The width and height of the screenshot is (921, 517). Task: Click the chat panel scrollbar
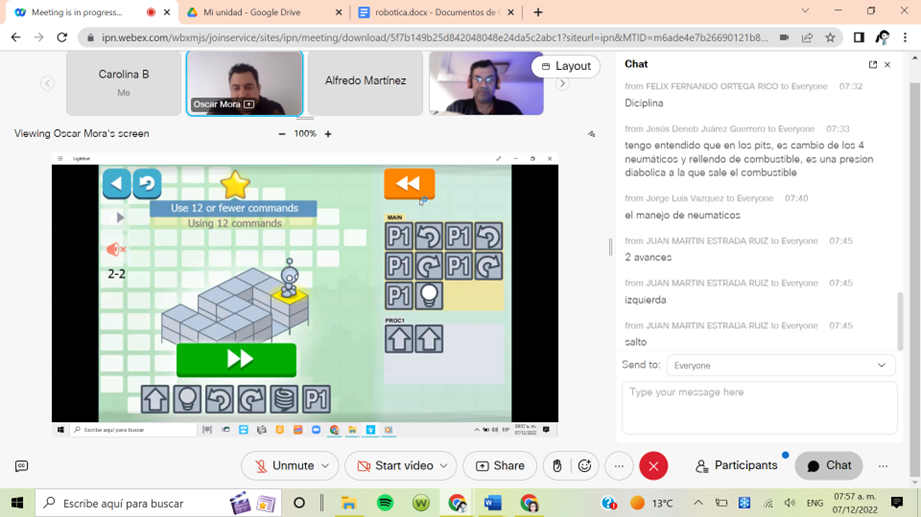[x=899, y=322]
